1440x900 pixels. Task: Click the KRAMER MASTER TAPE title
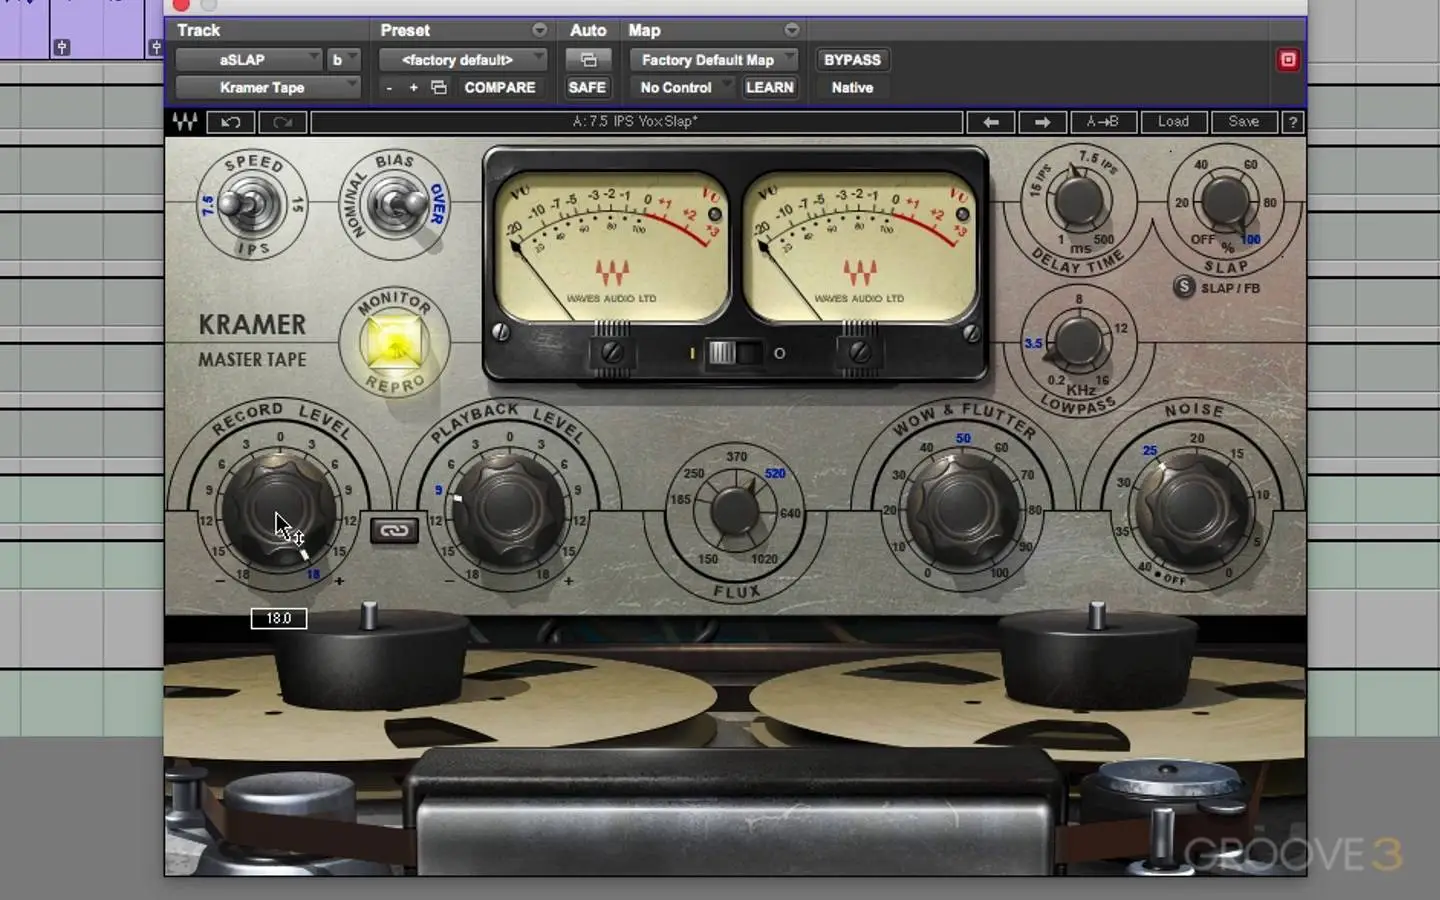[252, 340]
